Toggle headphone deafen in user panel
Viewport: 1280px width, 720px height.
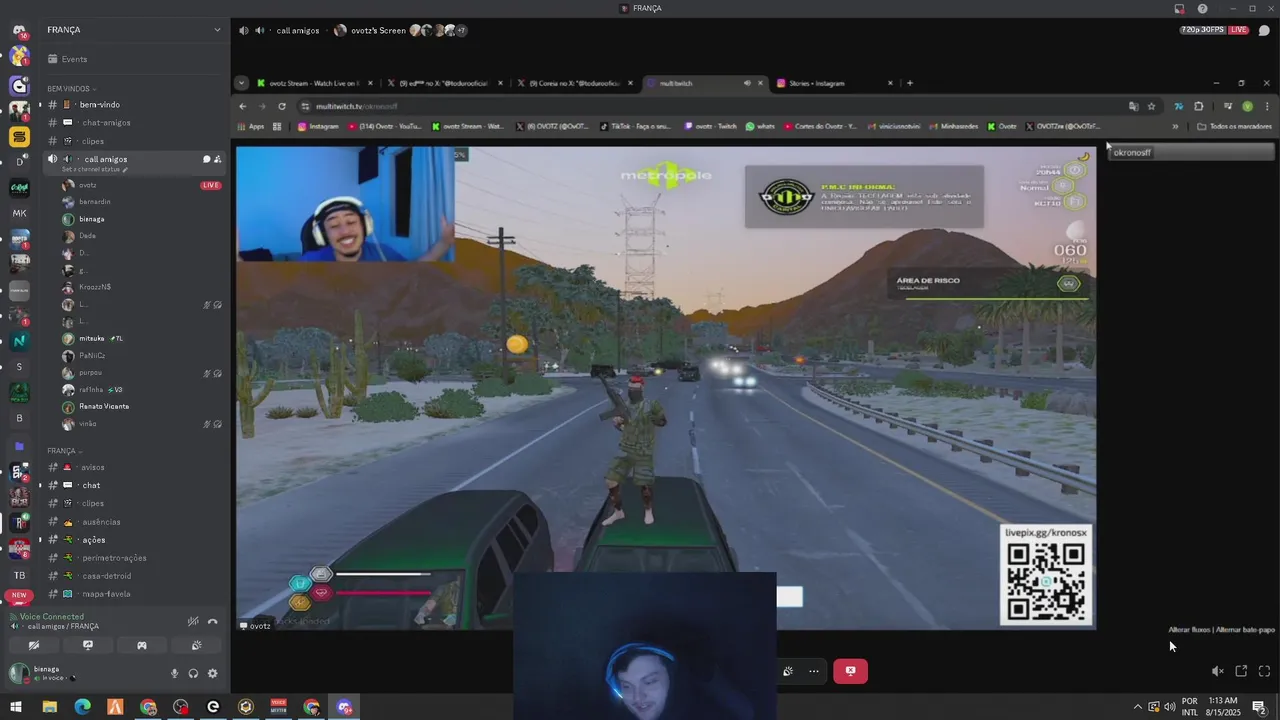193,674
